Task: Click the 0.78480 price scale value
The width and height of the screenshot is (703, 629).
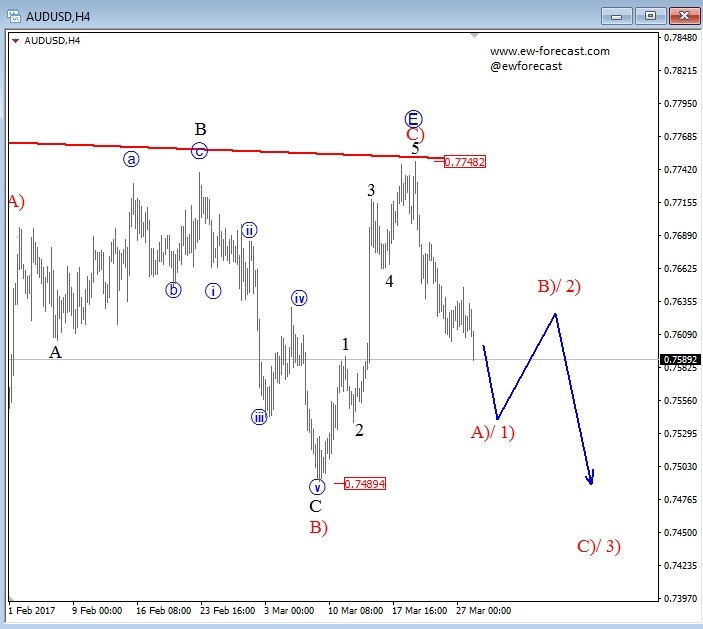Action: point(681,38)
